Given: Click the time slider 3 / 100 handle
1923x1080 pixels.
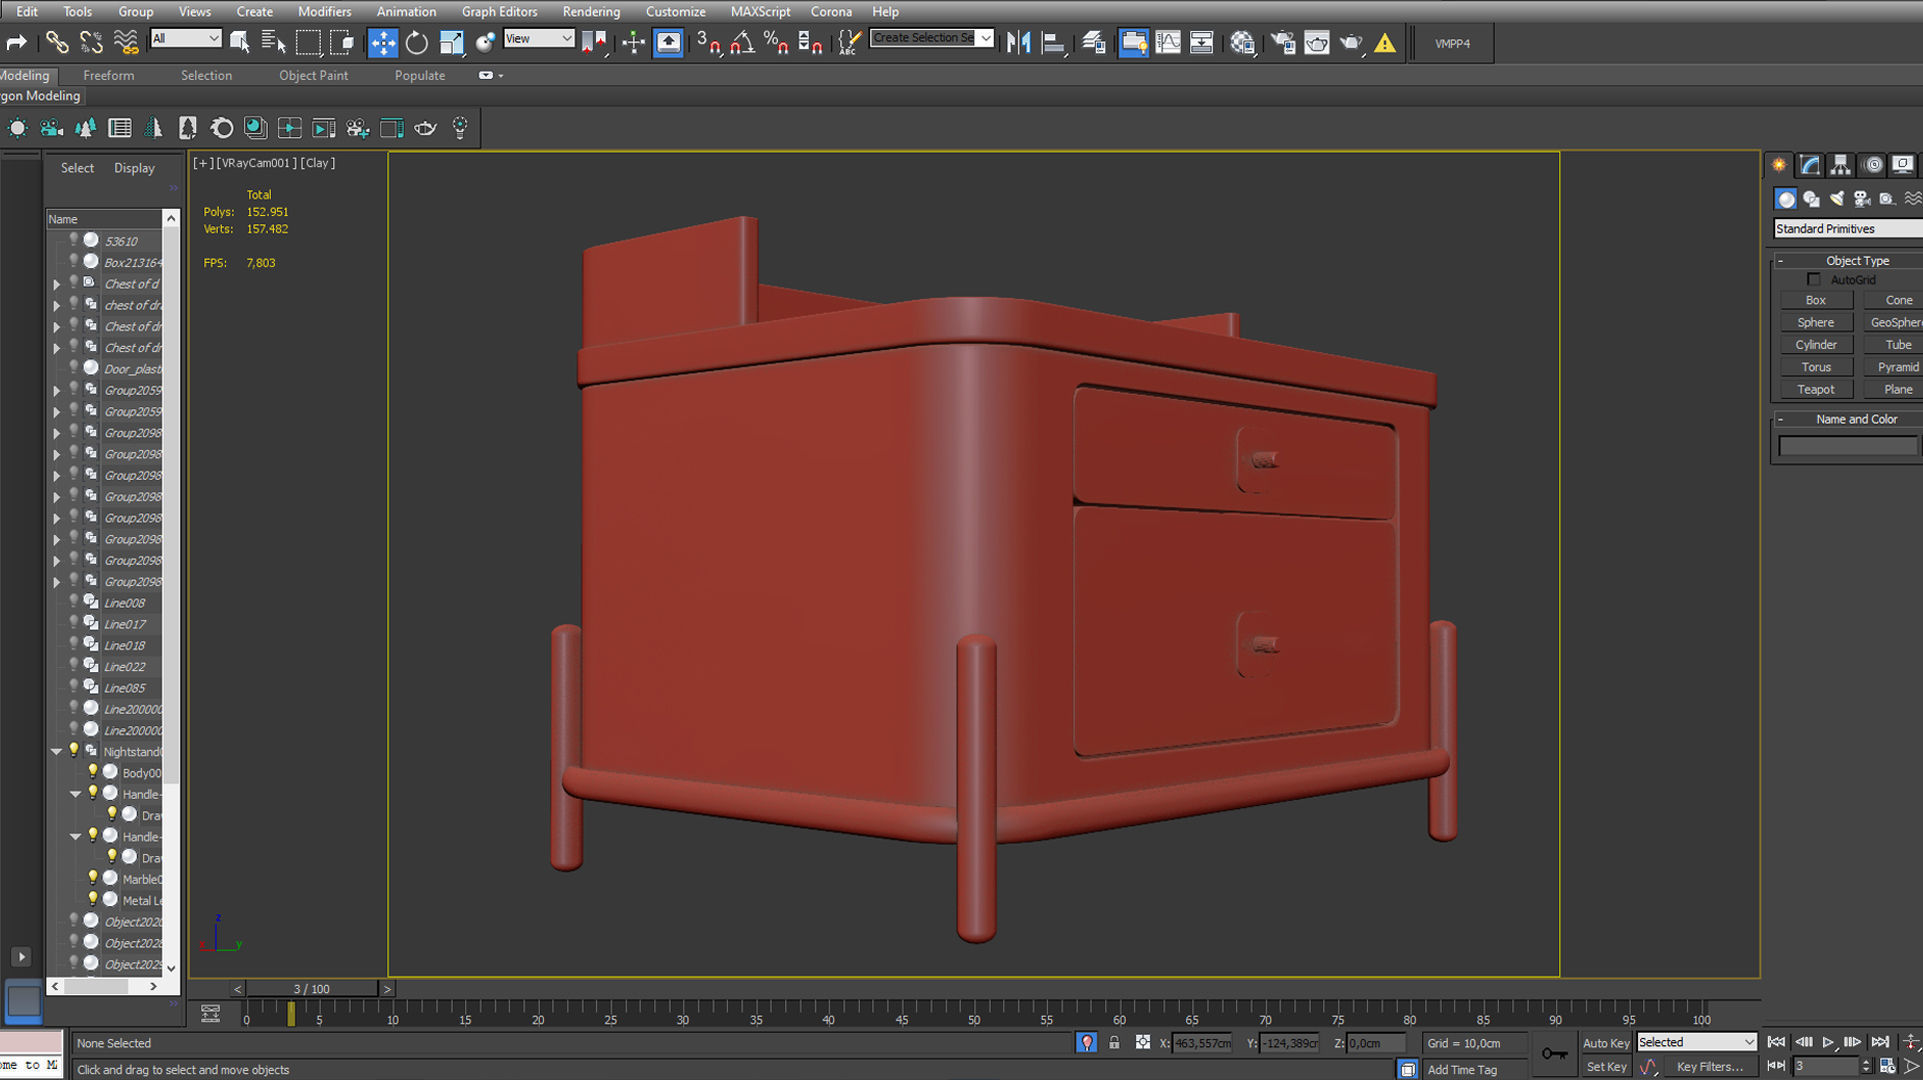Looking at the screenshot, I should click(x=312, y=989).
